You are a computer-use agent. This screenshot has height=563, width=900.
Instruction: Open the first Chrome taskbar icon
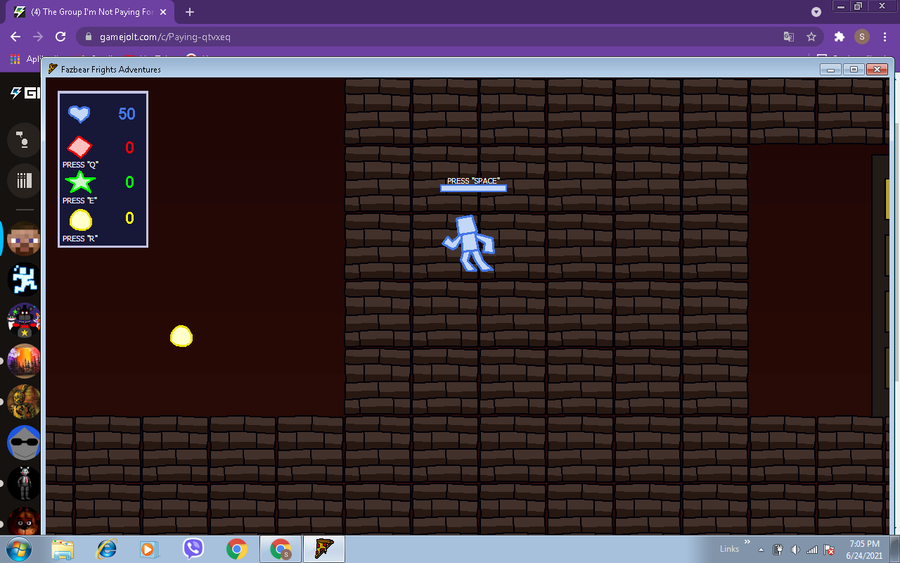(x=236, y=549)
